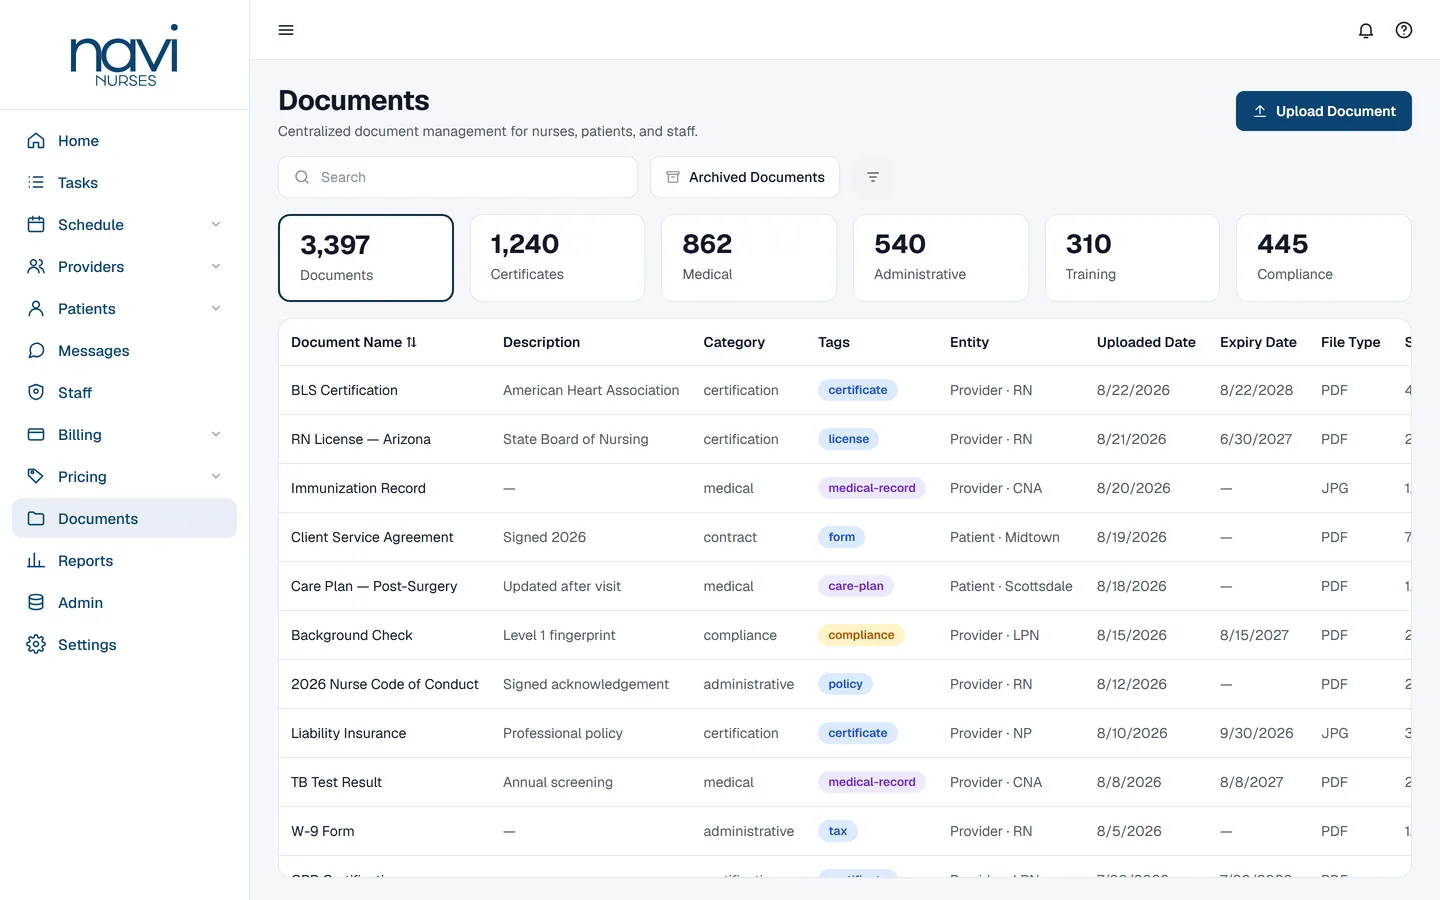Click the Documents folder icon
The width and height of the screenshot is (1440, 900).
coord(36,519)
